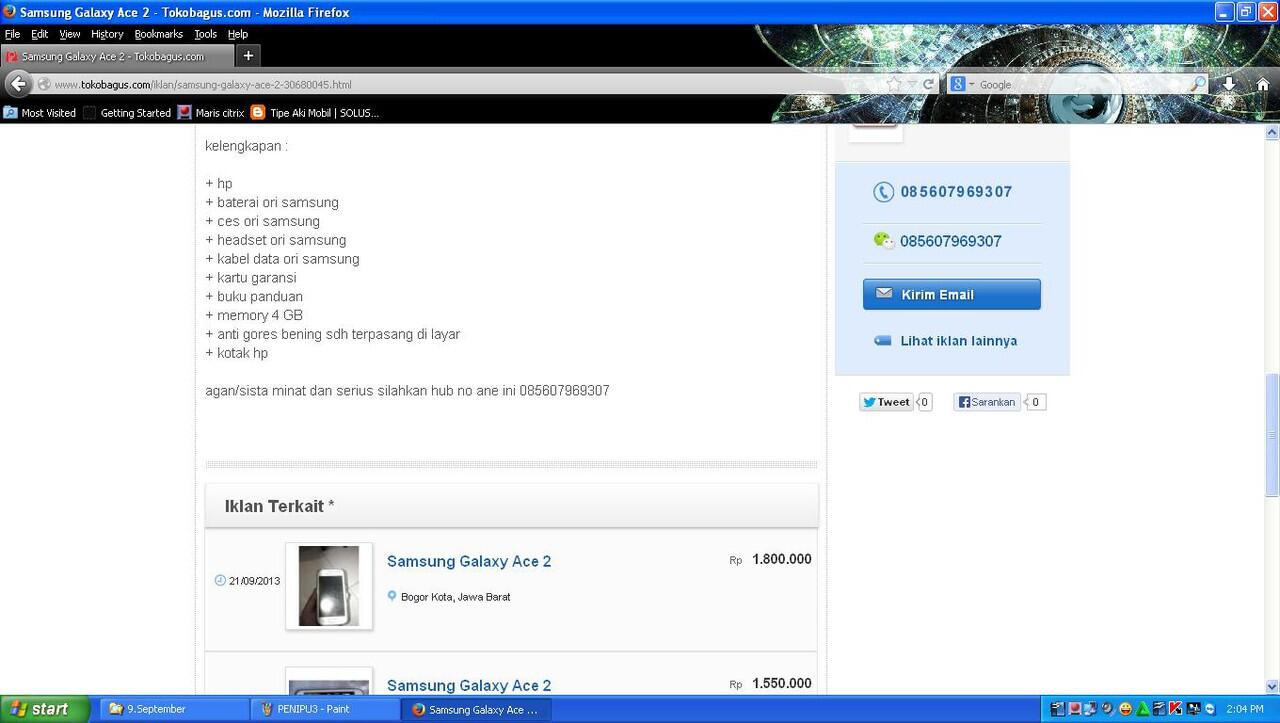This screenshot has width=1280, height=723.
Task: Switch to the PENIPU3 - Paint taskbar item
Action: point(324,709)
